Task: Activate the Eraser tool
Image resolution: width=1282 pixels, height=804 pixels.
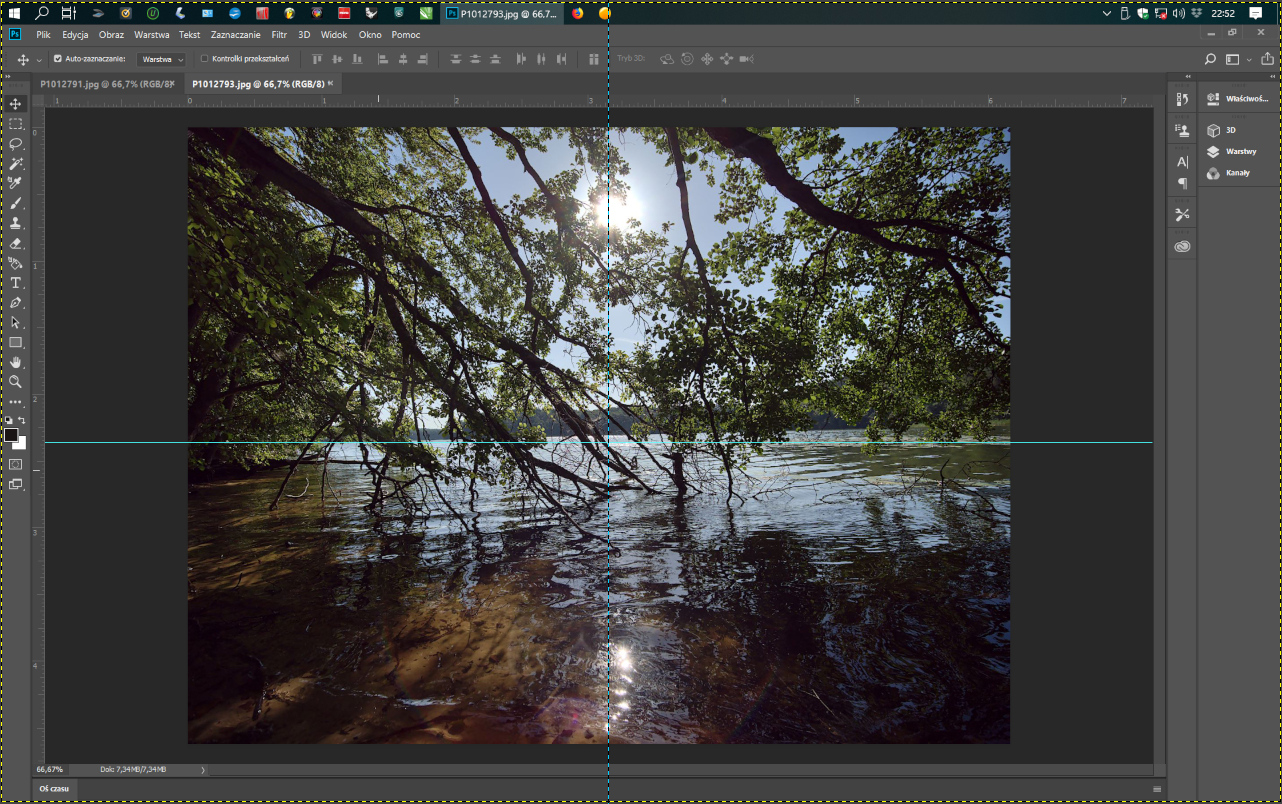Action: [x=16, y=243]
